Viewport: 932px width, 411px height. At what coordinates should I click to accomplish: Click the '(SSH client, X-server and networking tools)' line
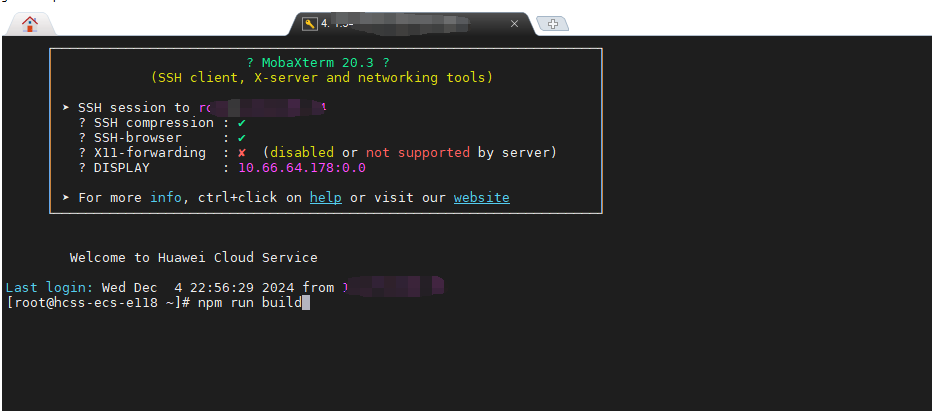[322, 77]
